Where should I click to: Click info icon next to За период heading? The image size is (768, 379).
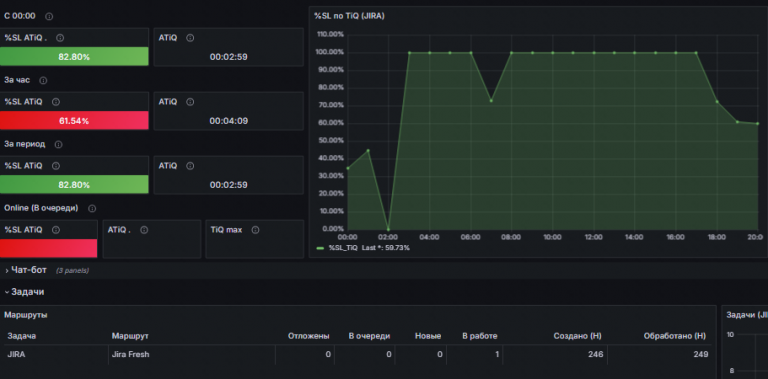[58, 144]
